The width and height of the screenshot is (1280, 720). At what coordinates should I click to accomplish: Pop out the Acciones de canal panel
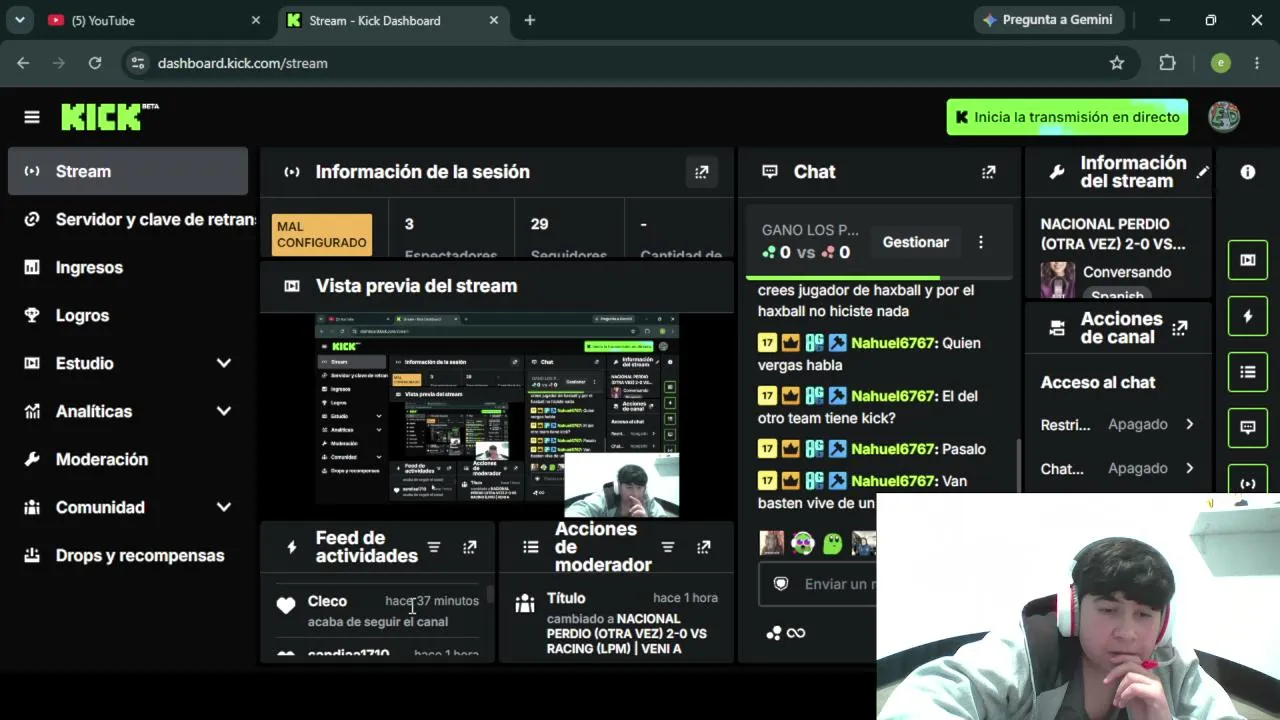(1180, 328)
